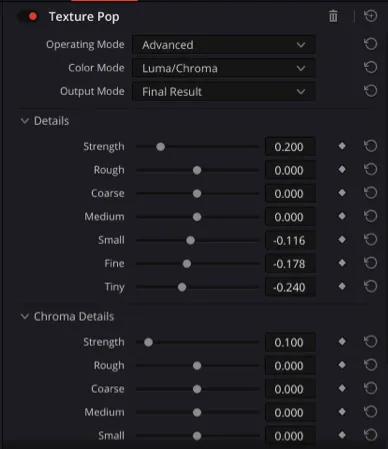Delete the Texture Pop effect with trash icon

[x=333, y=16]
